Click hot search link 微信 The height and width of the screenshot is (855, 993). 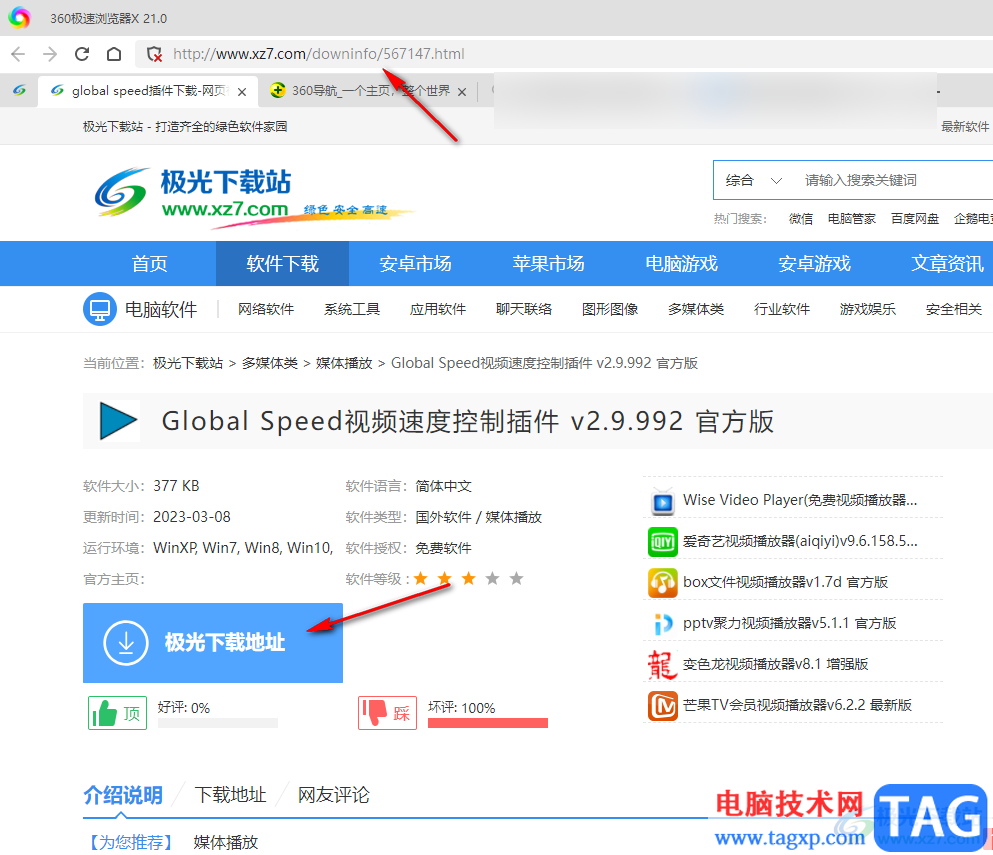(800, 218)
